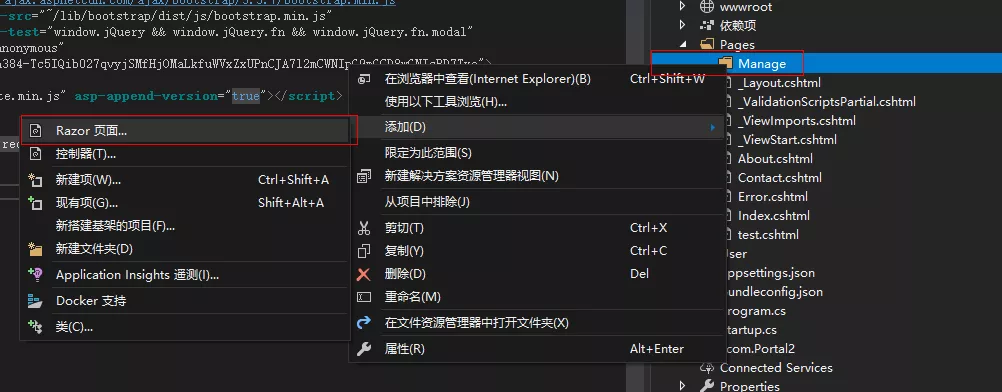1002x392 pixels.
Task: Select Contact.cshtml in the tree
Action: point(780,178)
